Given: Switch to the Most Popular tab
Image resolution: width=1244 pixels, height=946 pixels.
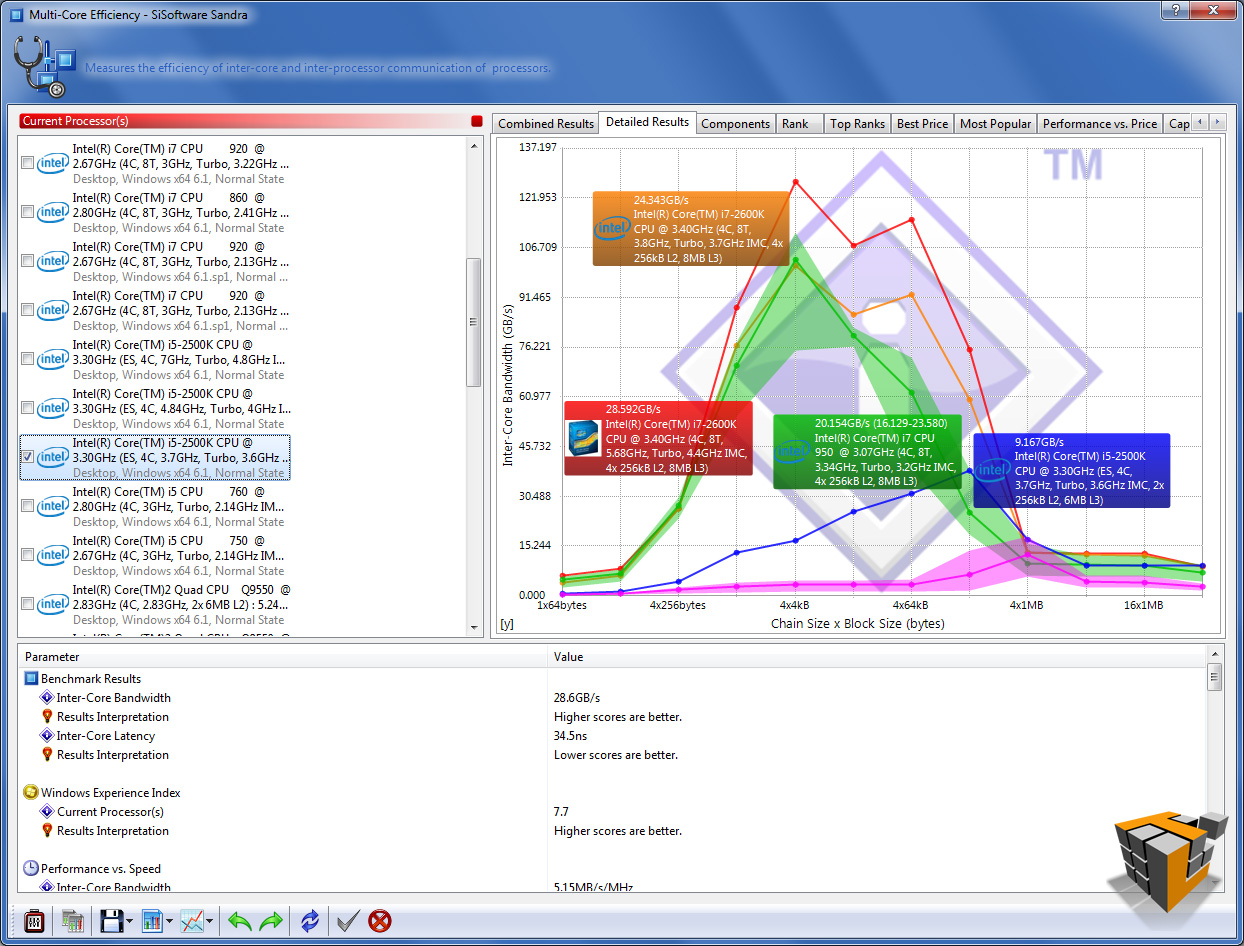Looking at the screenshot, I should [995, 124].
